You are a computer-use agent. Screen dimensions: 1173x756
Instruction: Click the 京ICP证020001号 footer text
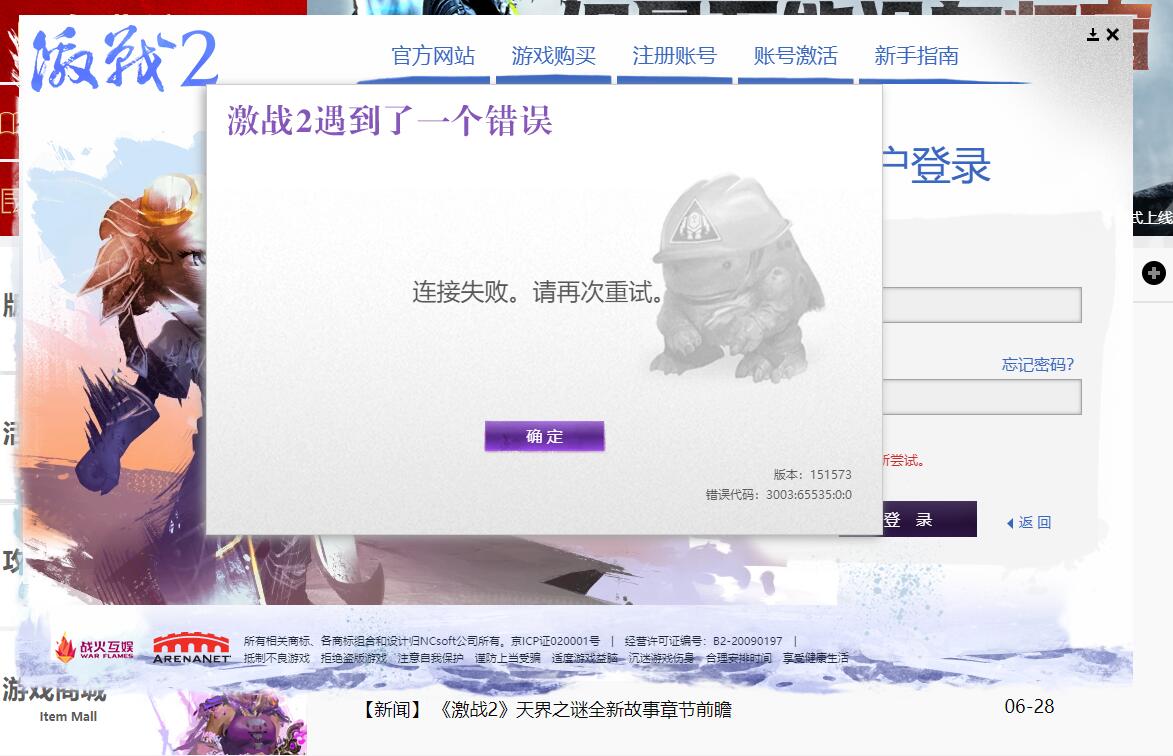click(x=556, y=641)
